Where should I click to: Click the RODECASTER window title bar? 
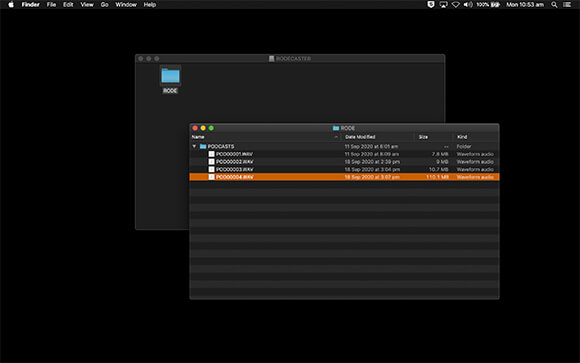290,58
